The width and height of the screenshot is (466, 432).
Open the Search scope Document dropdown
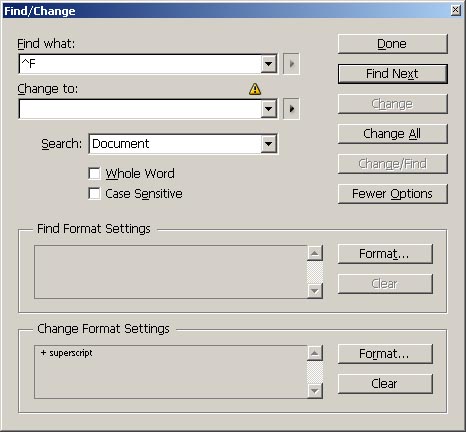(x=269, y=144)
